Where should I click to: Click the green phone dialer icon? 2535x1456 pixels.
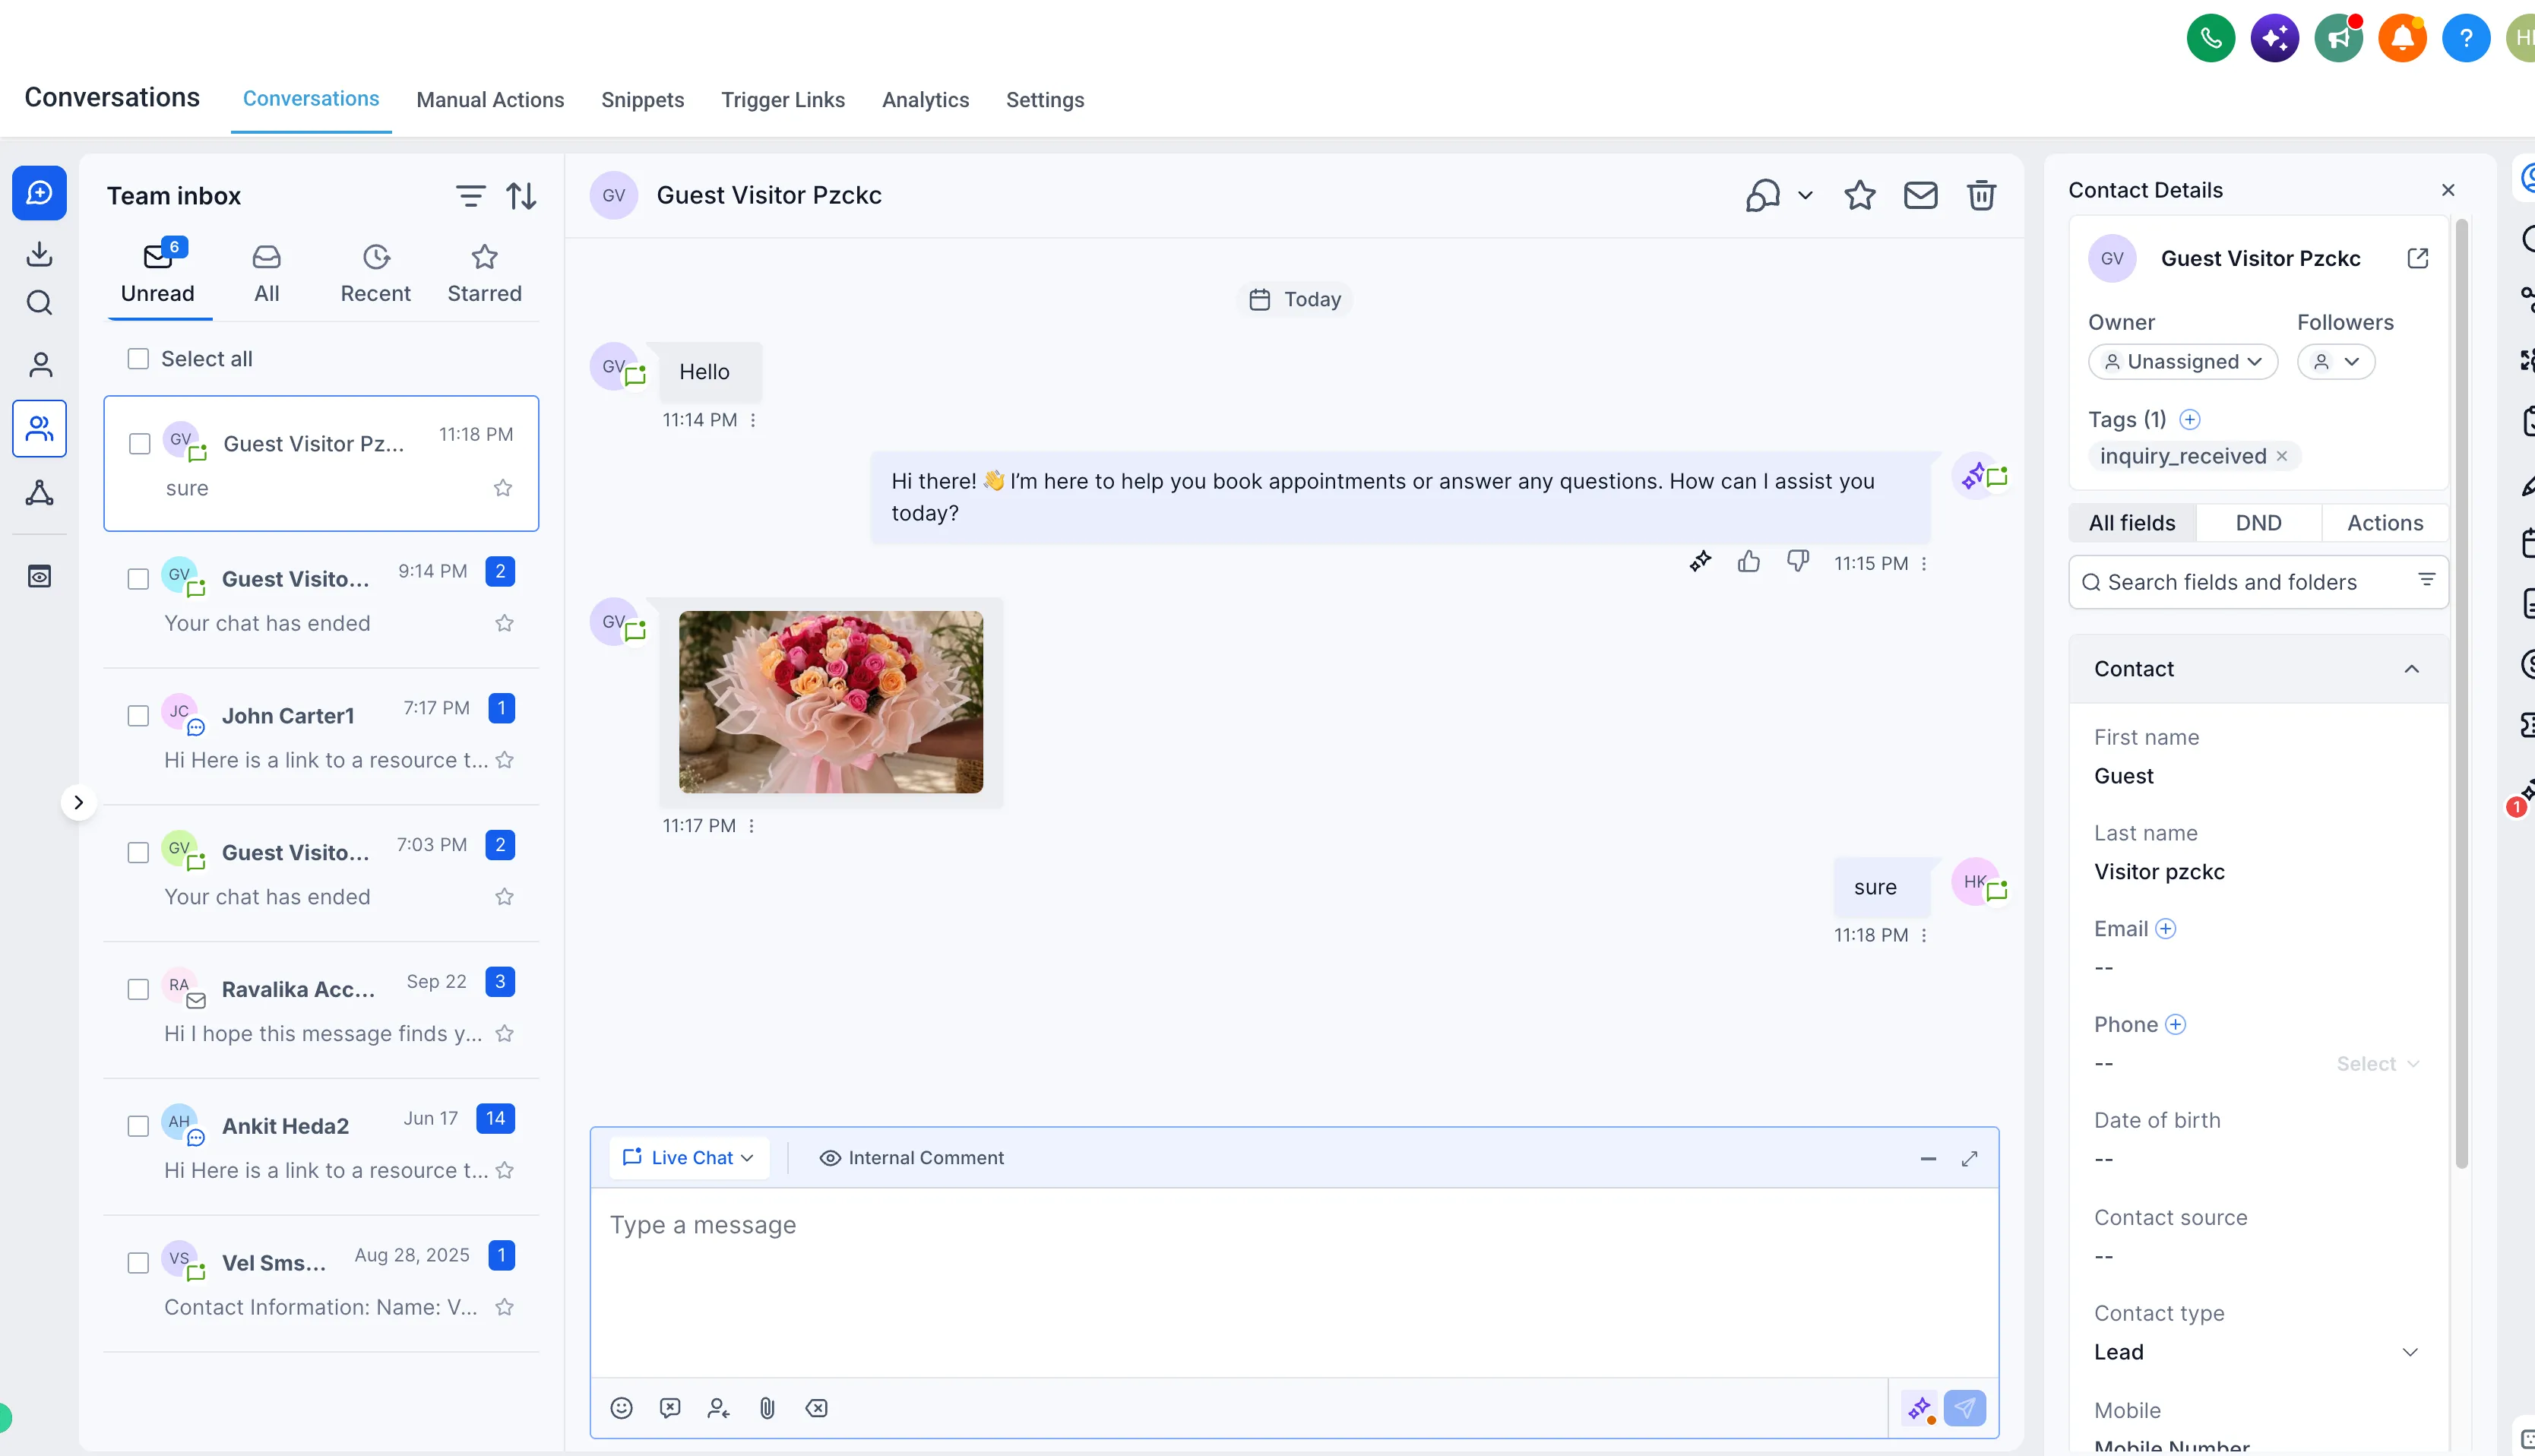tap(2210, 38)
